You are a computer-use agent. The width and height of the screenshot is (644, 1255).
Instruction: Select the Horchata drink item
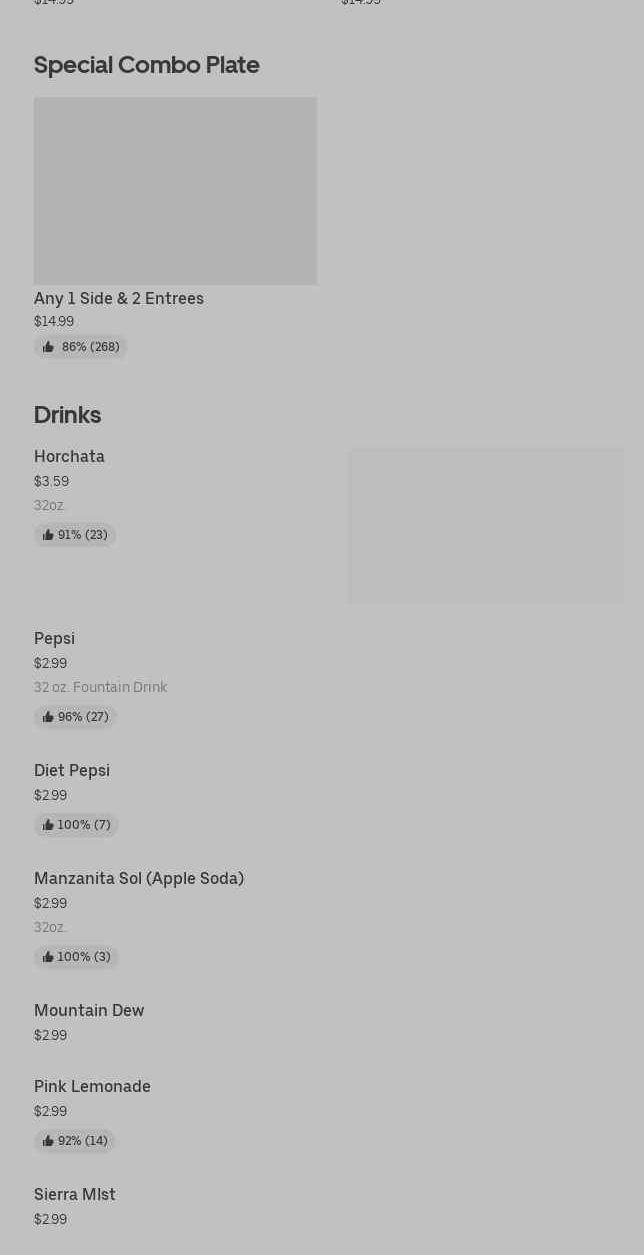pos(69,457)
